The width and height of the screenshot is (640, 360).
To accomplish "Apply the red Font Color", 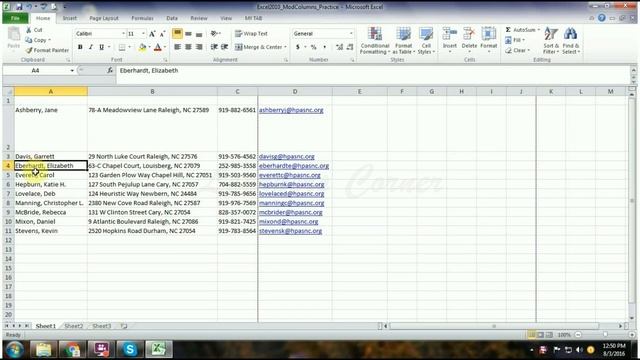I will [158, 47].
